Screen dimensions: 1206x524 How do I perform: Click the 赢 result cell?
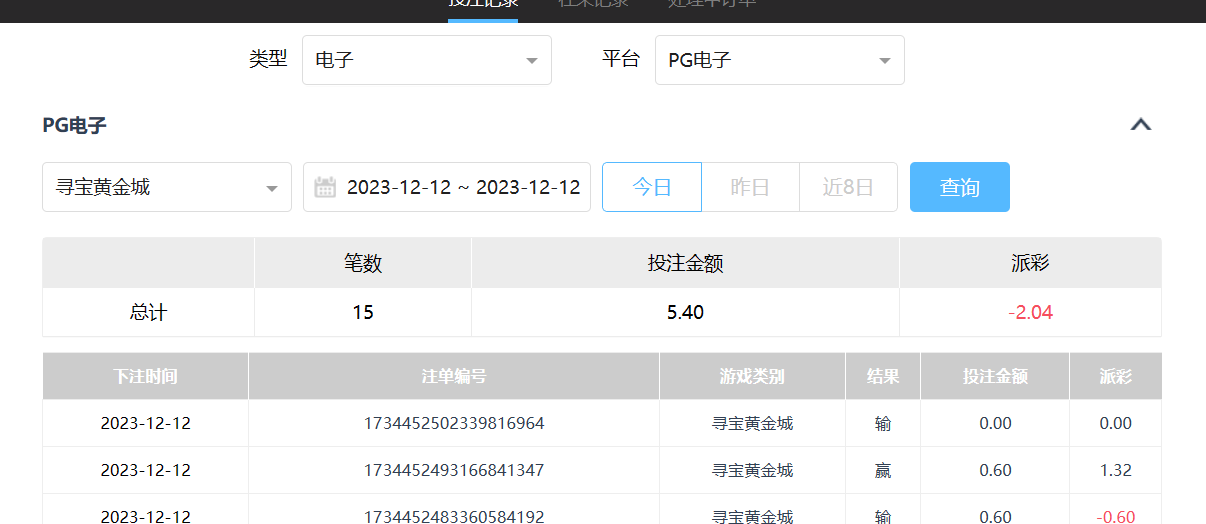(882, 470)
